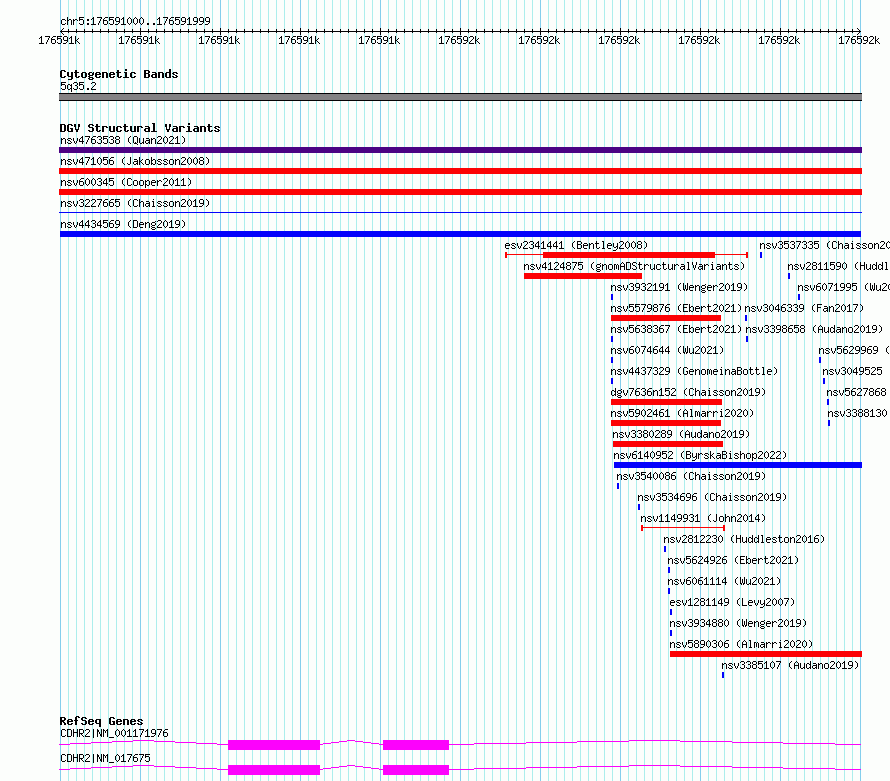Click the CDHR2|NM_017675 gene label
The height and width of the screenshot is (781, 890).
coord(105,758)
